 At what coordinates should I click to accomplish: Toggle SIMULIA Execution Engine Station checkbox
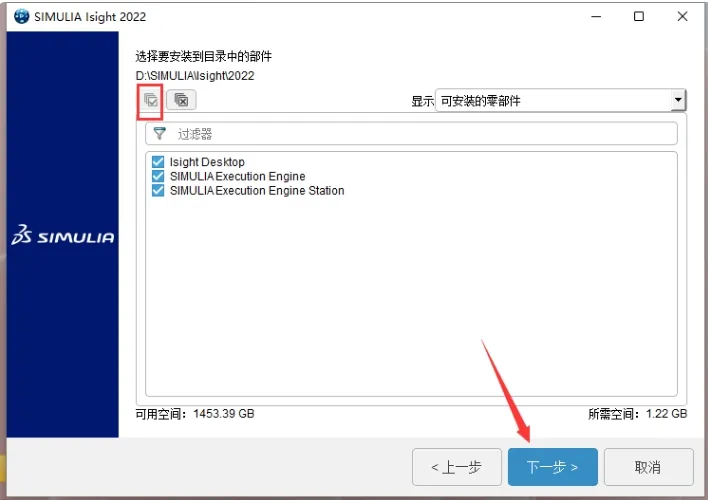(x=158, y=191)
